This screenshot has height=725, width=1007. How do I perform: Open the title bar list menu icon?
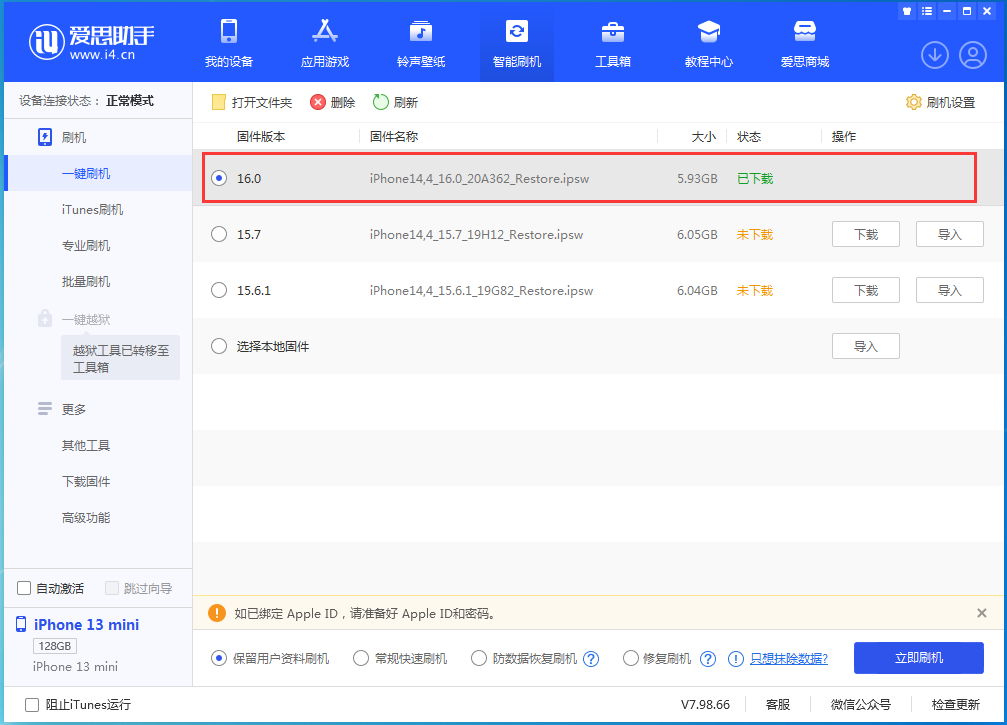pyautogui.click(x=927, y=11)
